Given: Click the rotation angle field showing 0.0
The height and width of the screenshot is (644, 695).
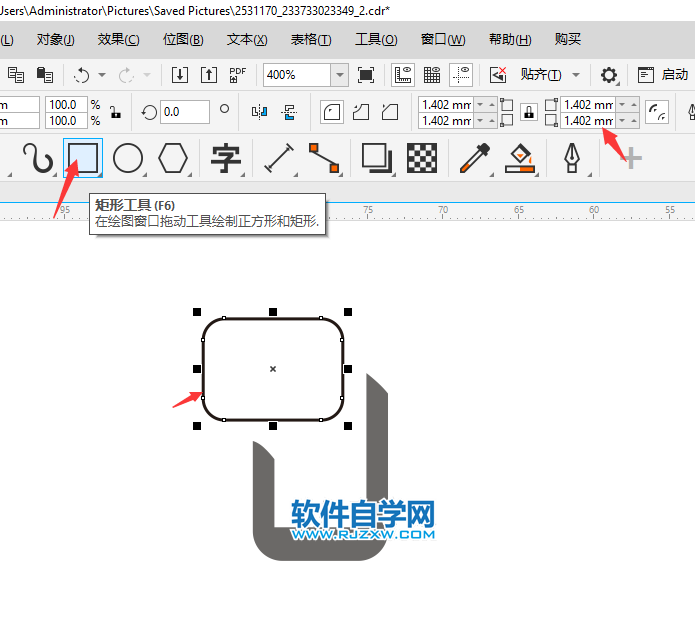Looking at the screenshot, I should coord(185,112).
